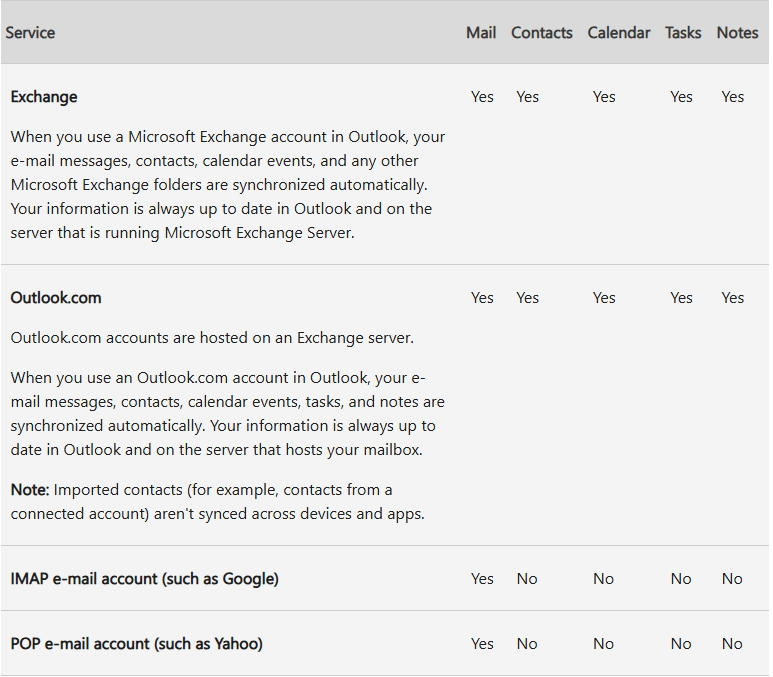
Task: Click the Service column header
Action: [x=30, y=33]
